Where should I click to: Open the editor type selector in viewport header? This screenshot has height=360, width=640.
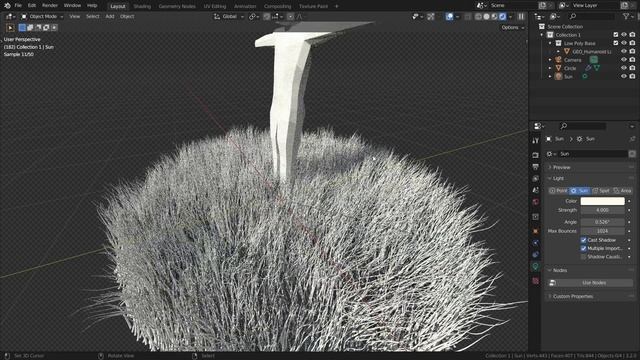(10, 17)
